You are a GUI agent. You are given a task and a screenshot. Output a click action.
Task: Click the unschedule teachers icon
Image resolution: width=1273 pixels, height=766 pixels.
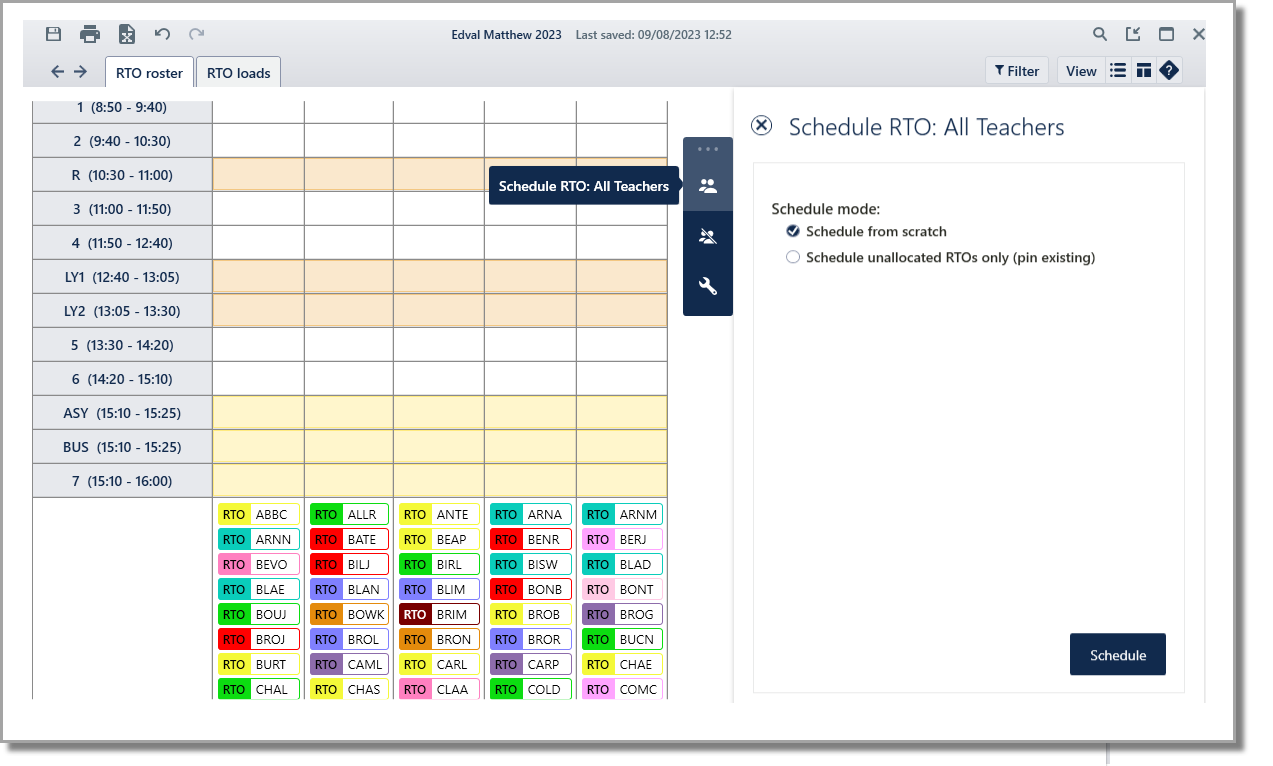[708, 237]
